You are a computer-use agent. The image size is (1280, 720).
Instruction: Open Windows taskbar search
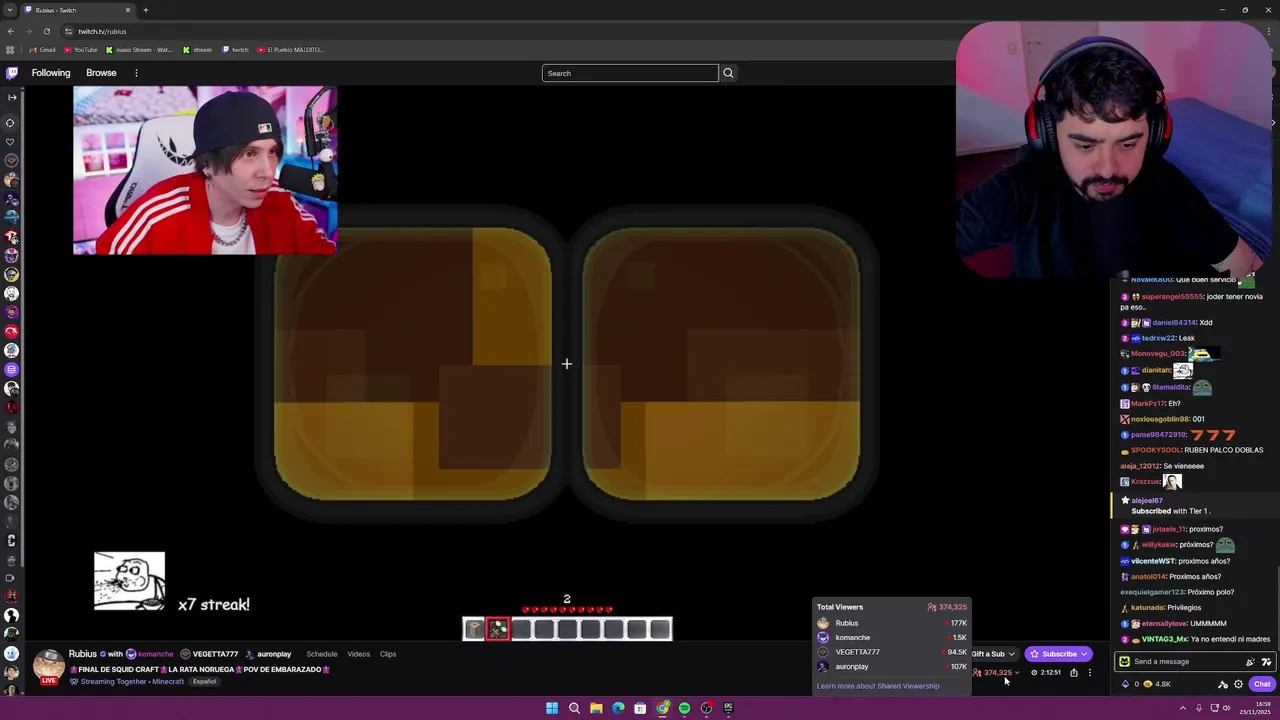point(574,708)
